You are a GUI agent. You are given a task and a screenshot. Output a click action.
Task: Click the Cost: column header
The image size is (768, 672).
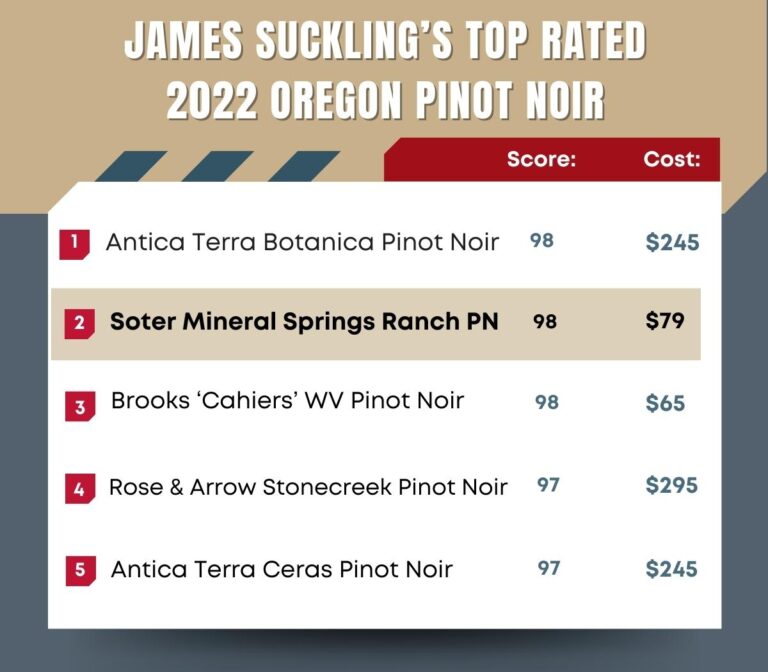pos(672,159)
